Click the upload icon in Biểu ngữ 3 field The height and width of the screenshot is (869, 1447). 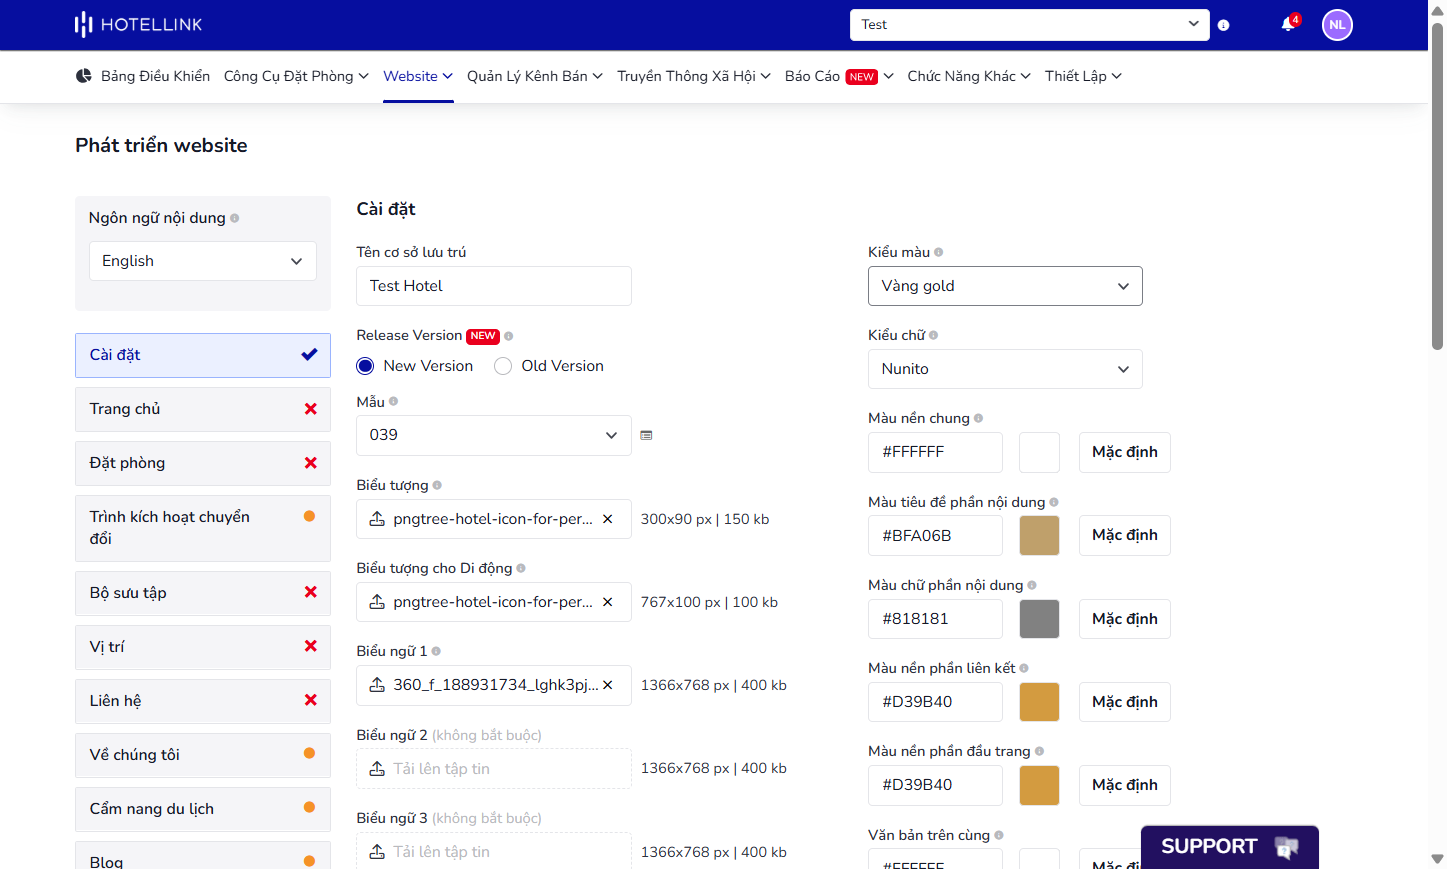tap(377, 852)
